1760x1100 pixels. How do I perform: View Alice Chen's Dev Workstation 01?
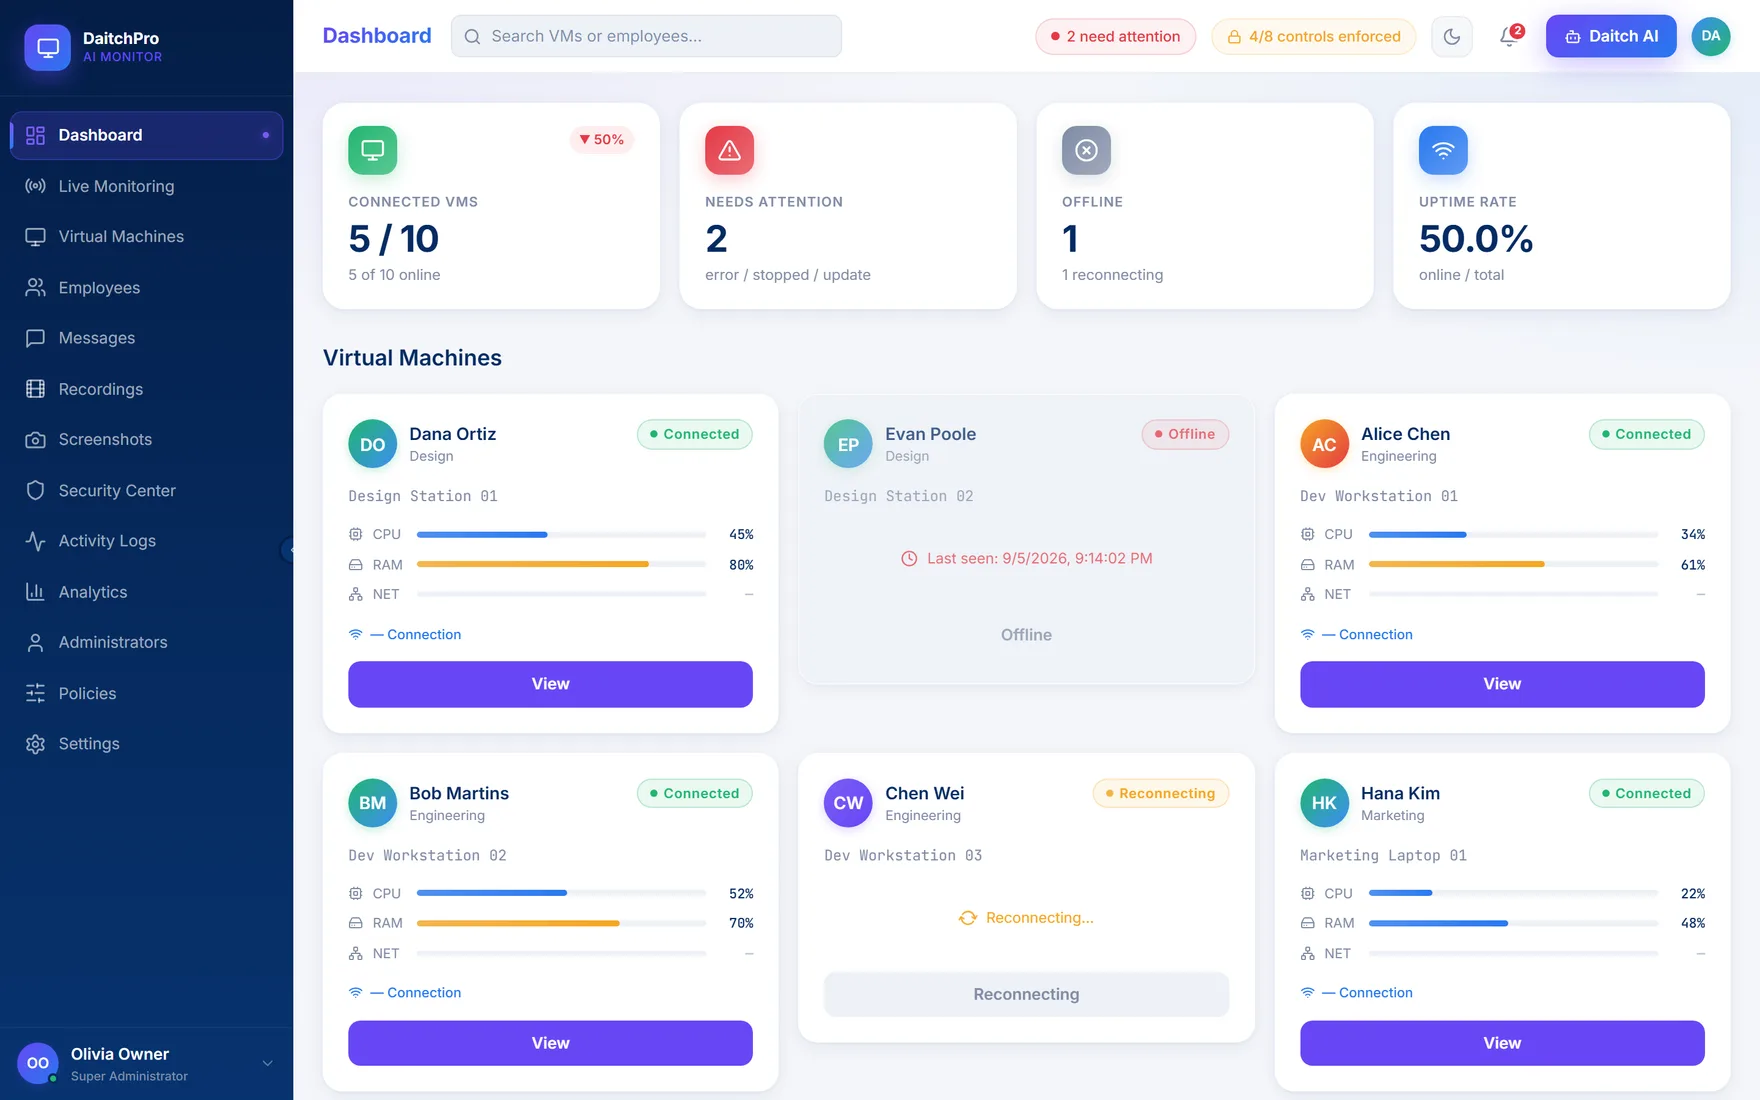[x=1502, y=684]
